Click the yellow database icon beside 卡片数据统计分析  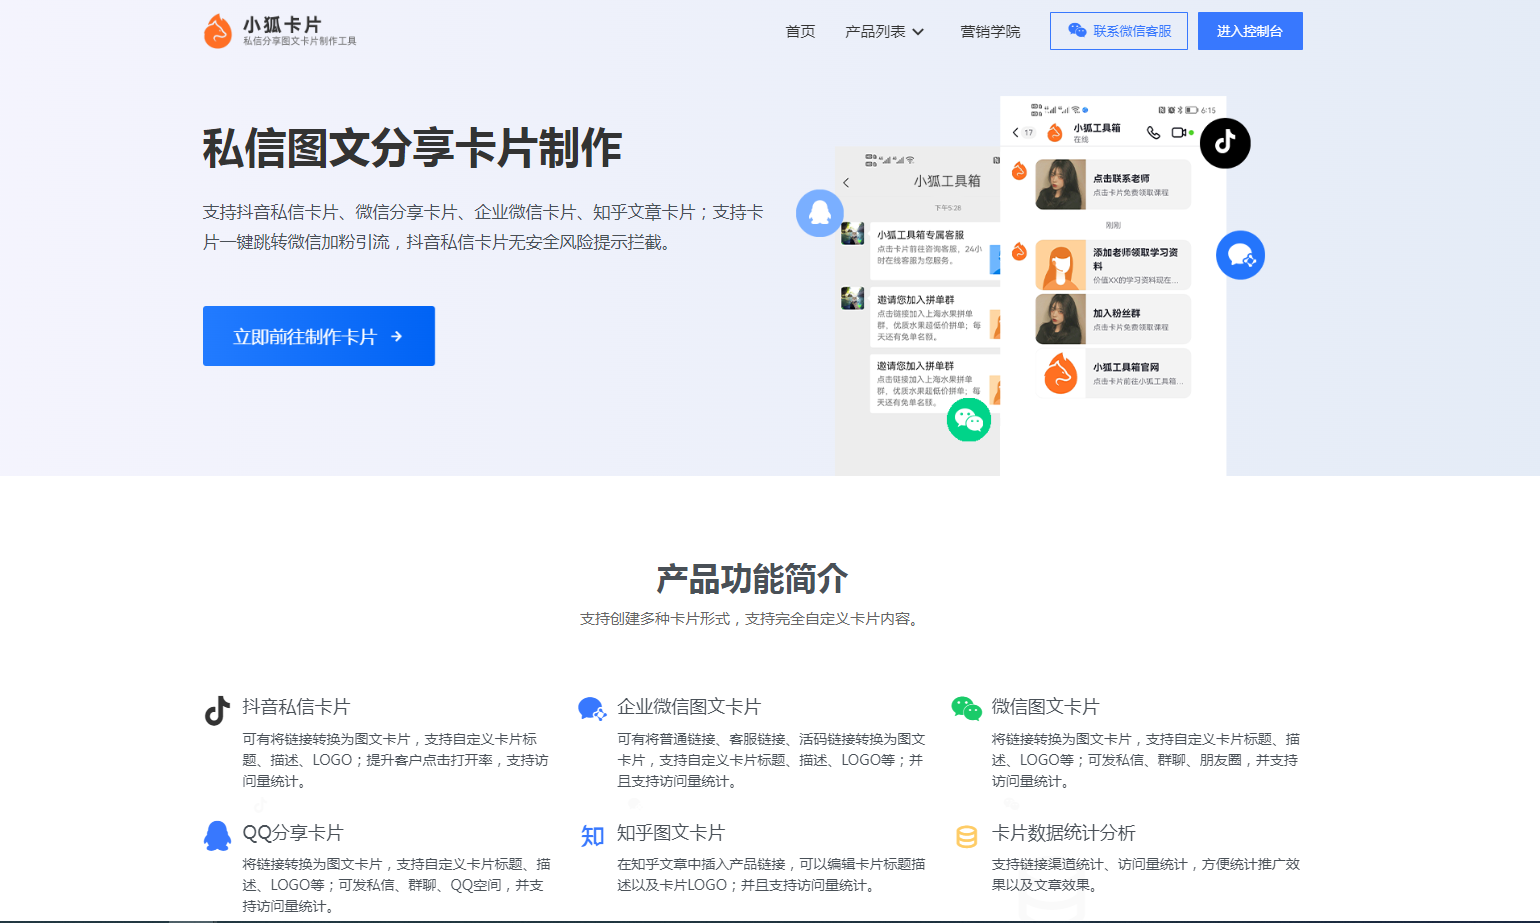point(966,837)
